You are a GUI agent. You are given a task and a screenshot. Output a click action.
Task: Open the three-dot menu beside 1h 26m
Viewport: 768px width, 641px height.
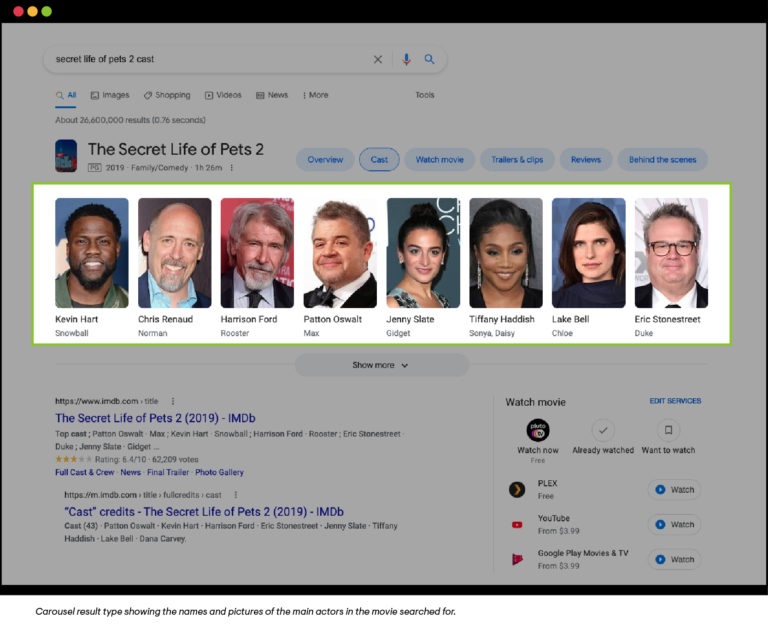(232, 167)
